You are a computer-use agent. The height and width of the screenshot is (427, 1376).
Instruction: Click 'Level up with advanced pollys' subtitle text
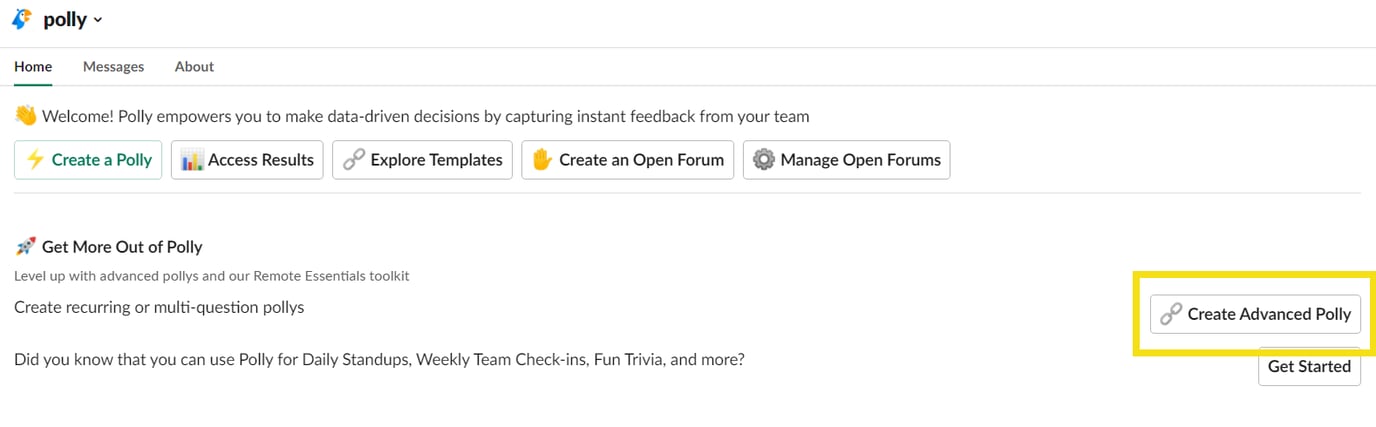pyautogui.click(x=212, y=275)
